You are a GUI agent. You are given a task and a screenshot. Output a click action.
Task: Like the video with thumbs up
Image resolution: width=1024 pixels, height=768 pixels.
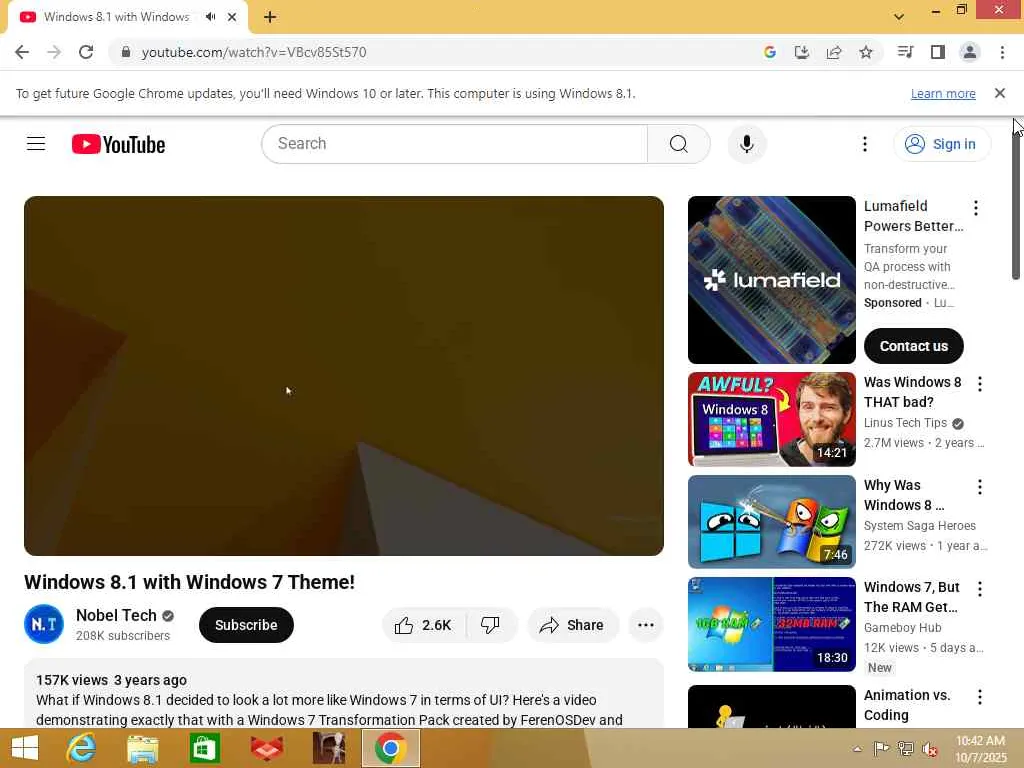click(x=423, y=625)
